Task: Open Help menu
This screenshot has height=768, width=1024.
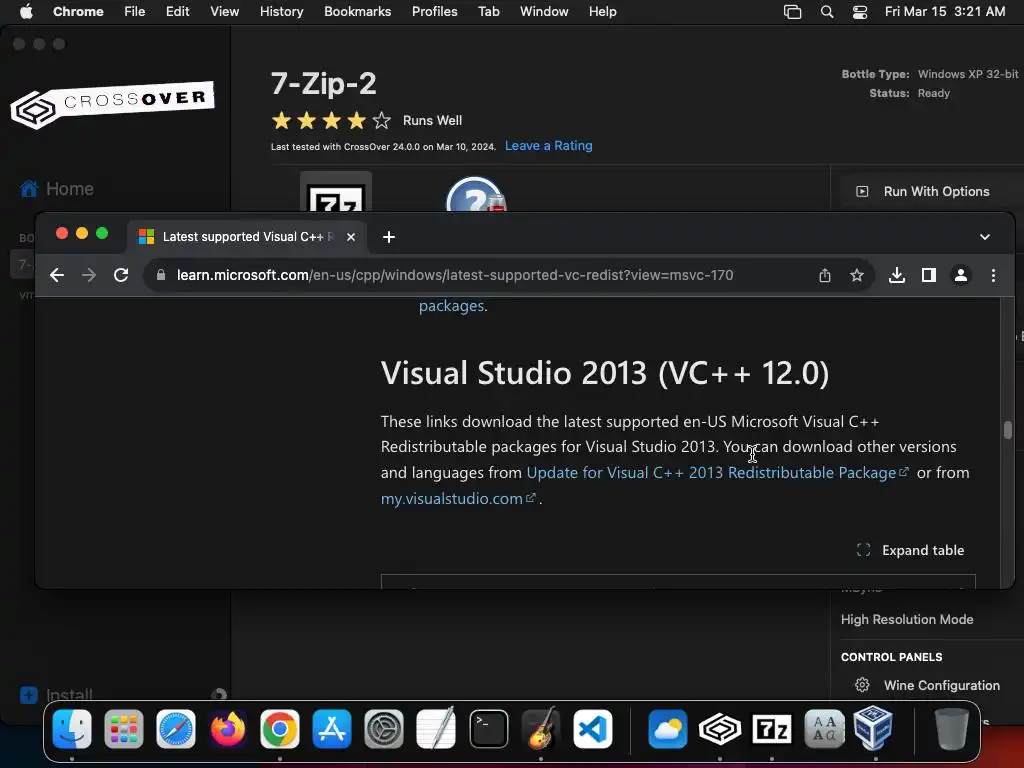Action: (602, 11)
